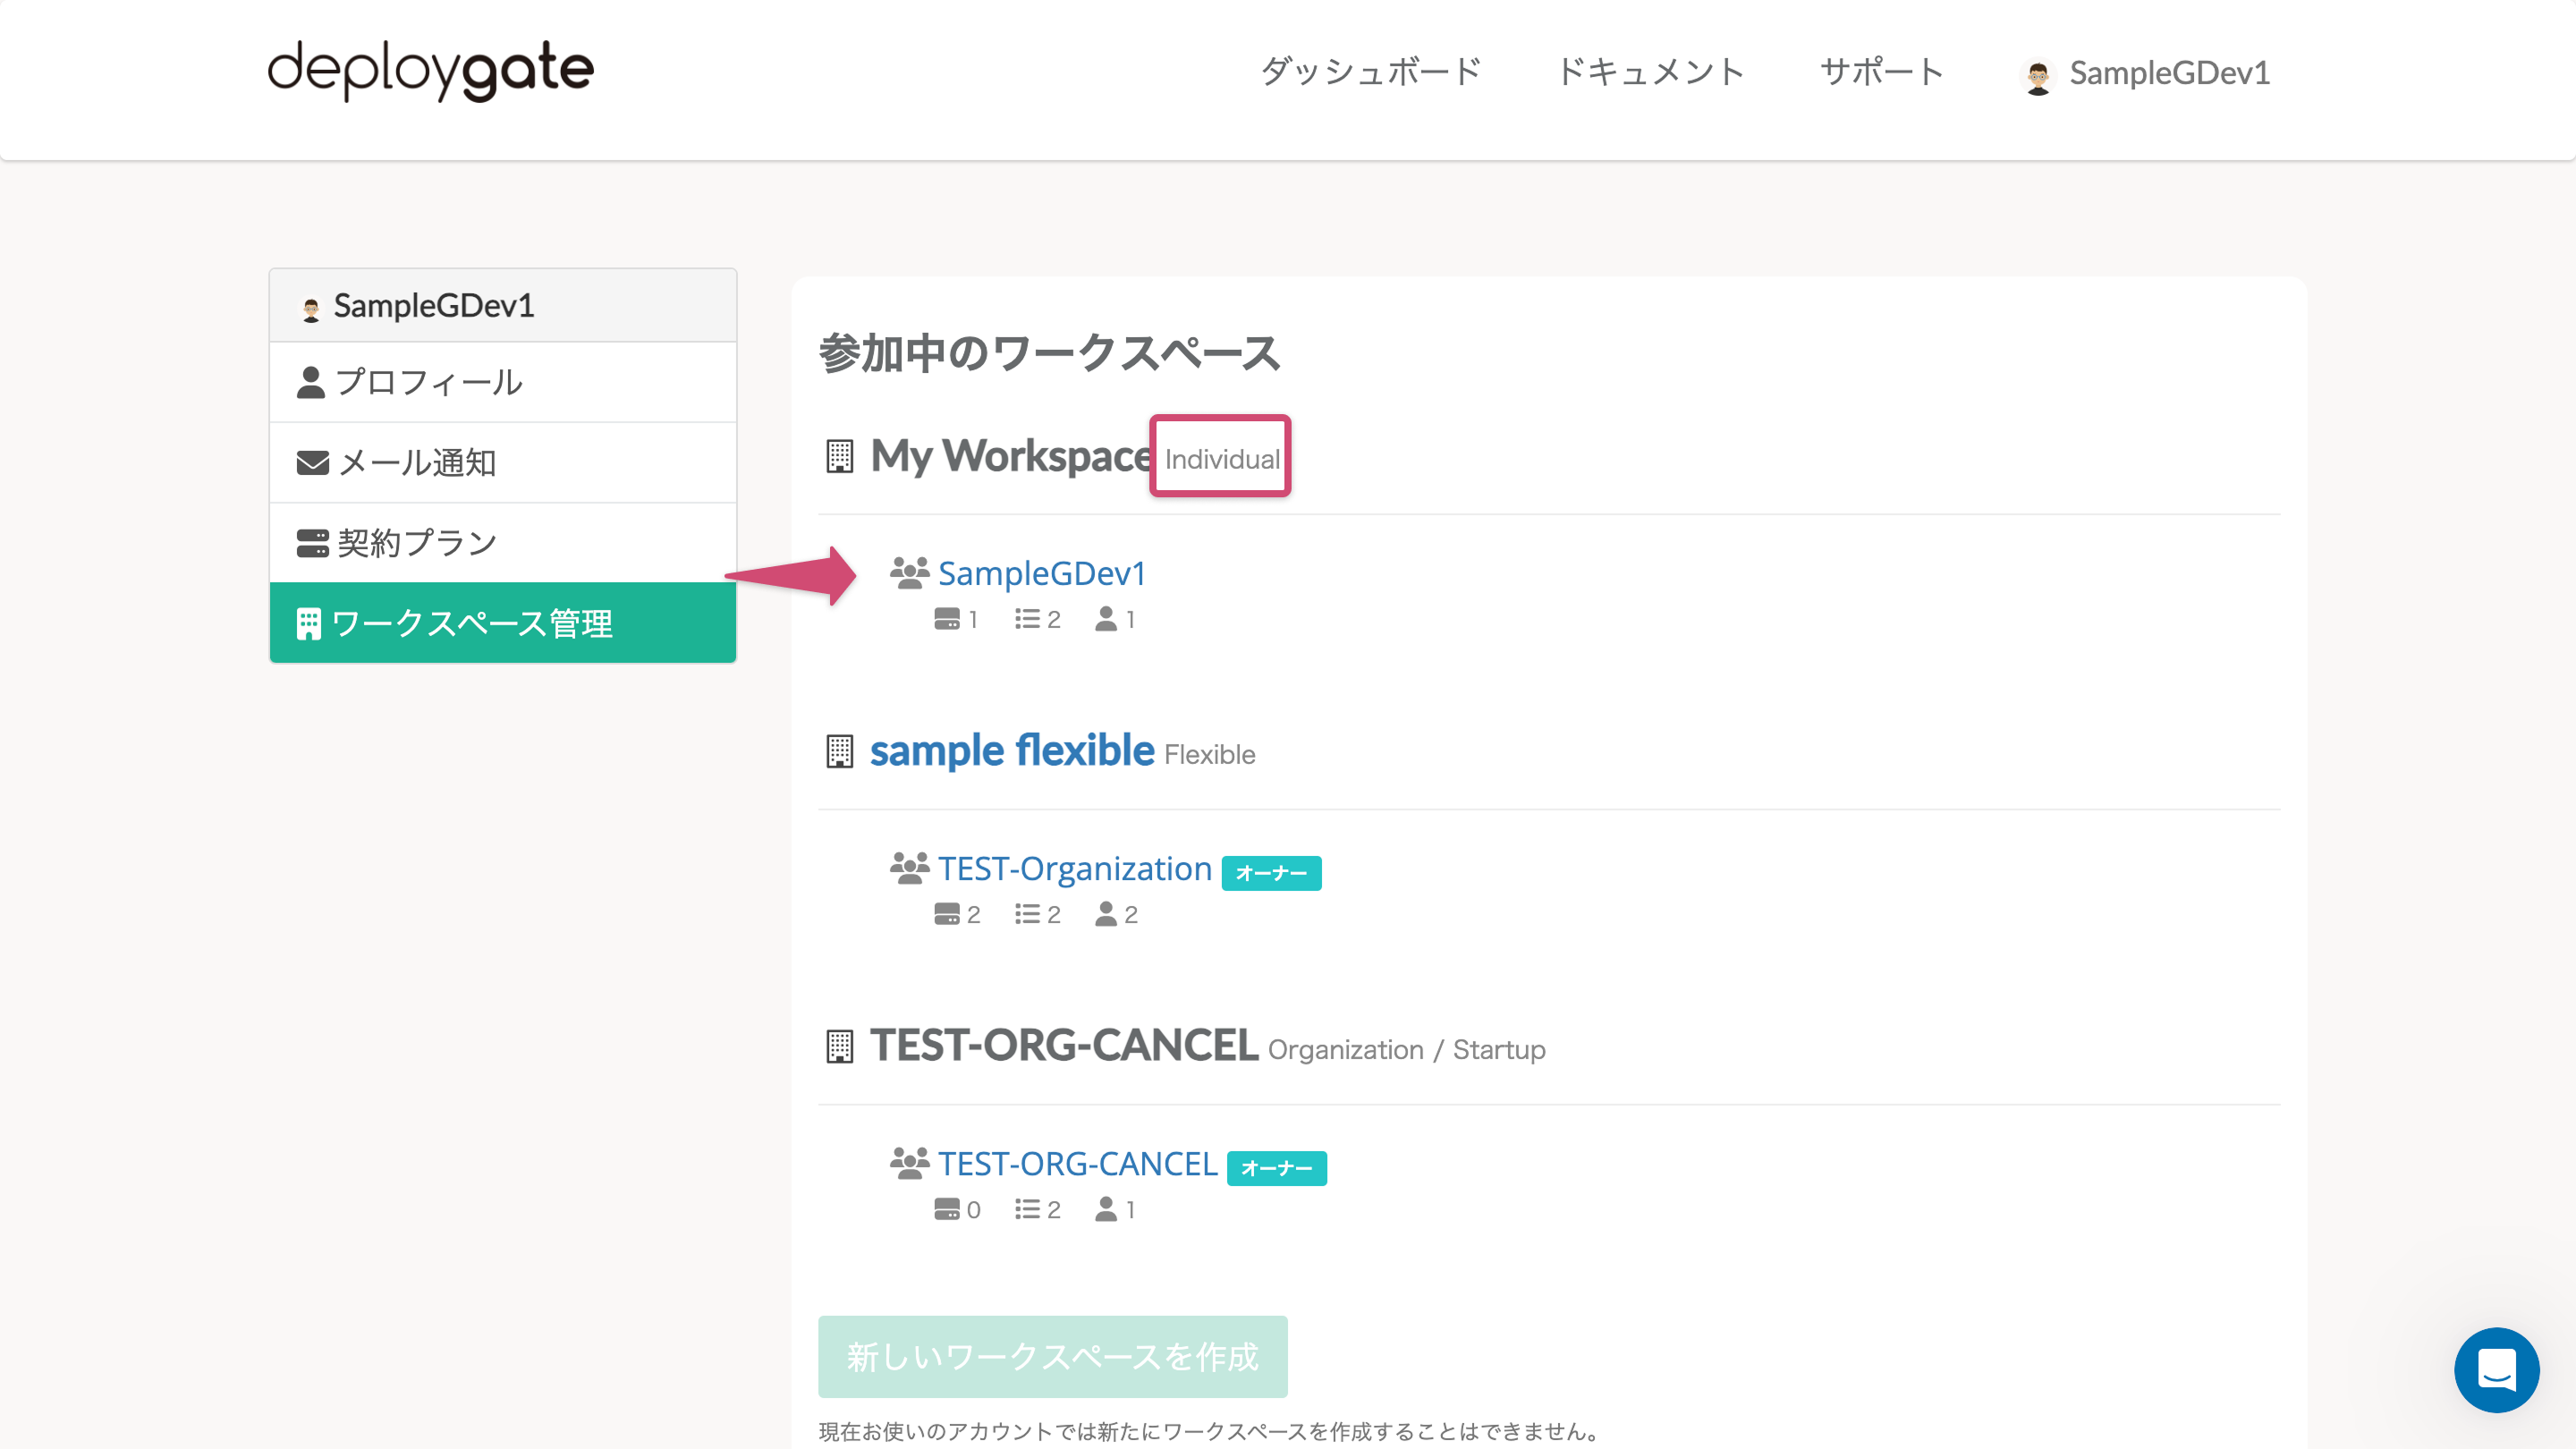
Task: Click the deploygate logo
Action: coord(430,70)
